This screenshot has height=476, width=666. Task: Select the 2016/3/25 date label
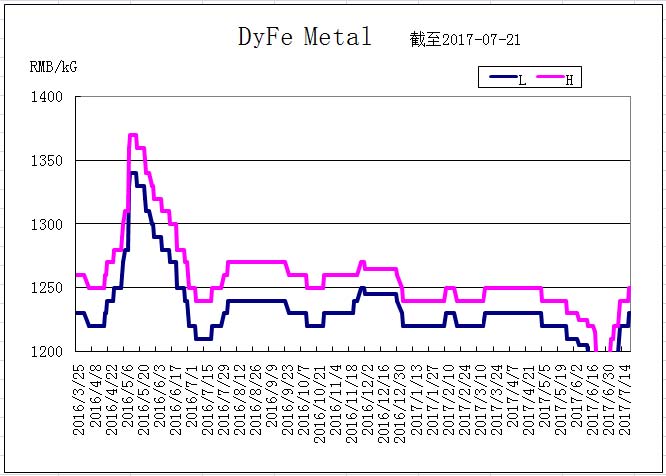tap(79, 400)
